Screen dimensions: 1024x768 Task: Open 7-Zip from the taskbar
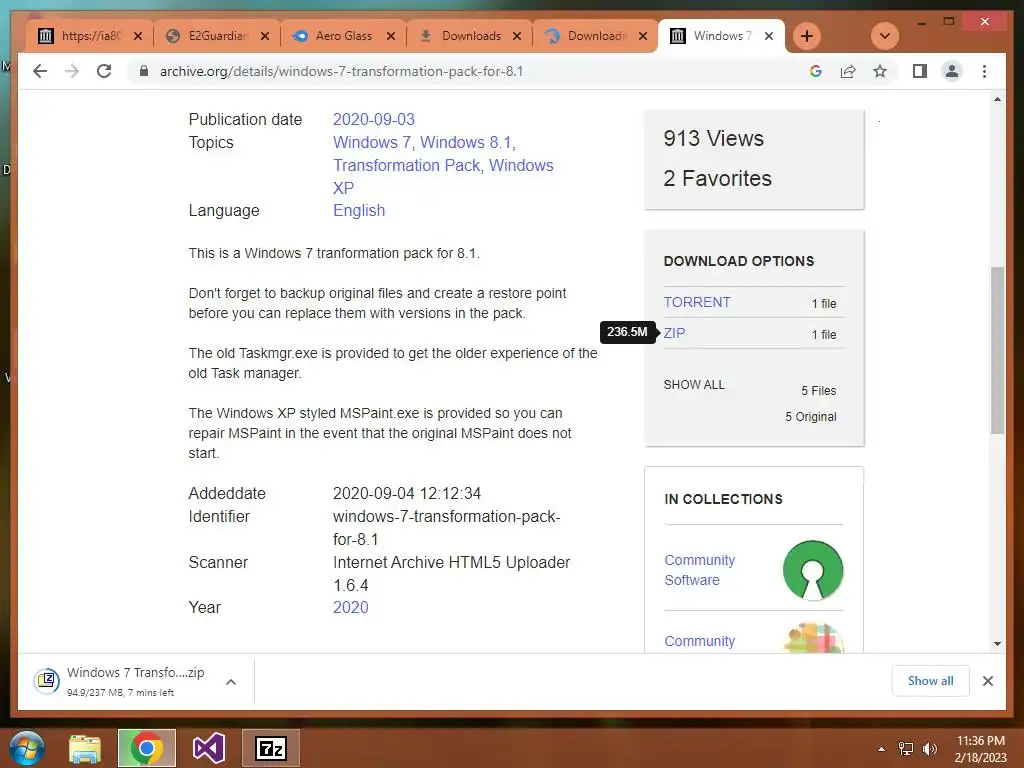click(x=271, y=748)
